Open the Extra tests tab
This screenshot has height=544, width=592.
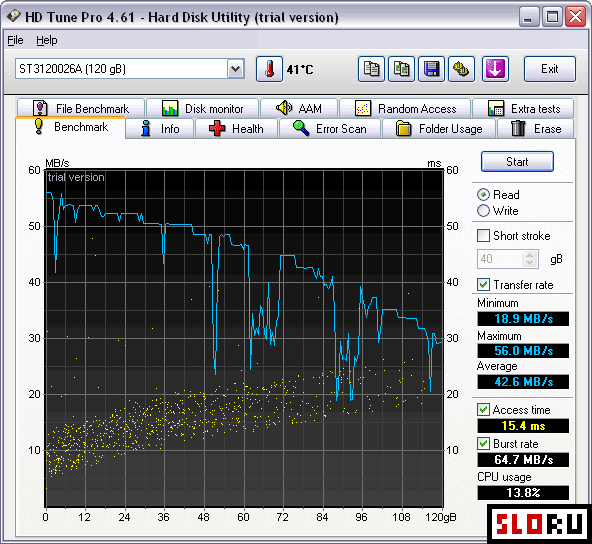(523, 108)
